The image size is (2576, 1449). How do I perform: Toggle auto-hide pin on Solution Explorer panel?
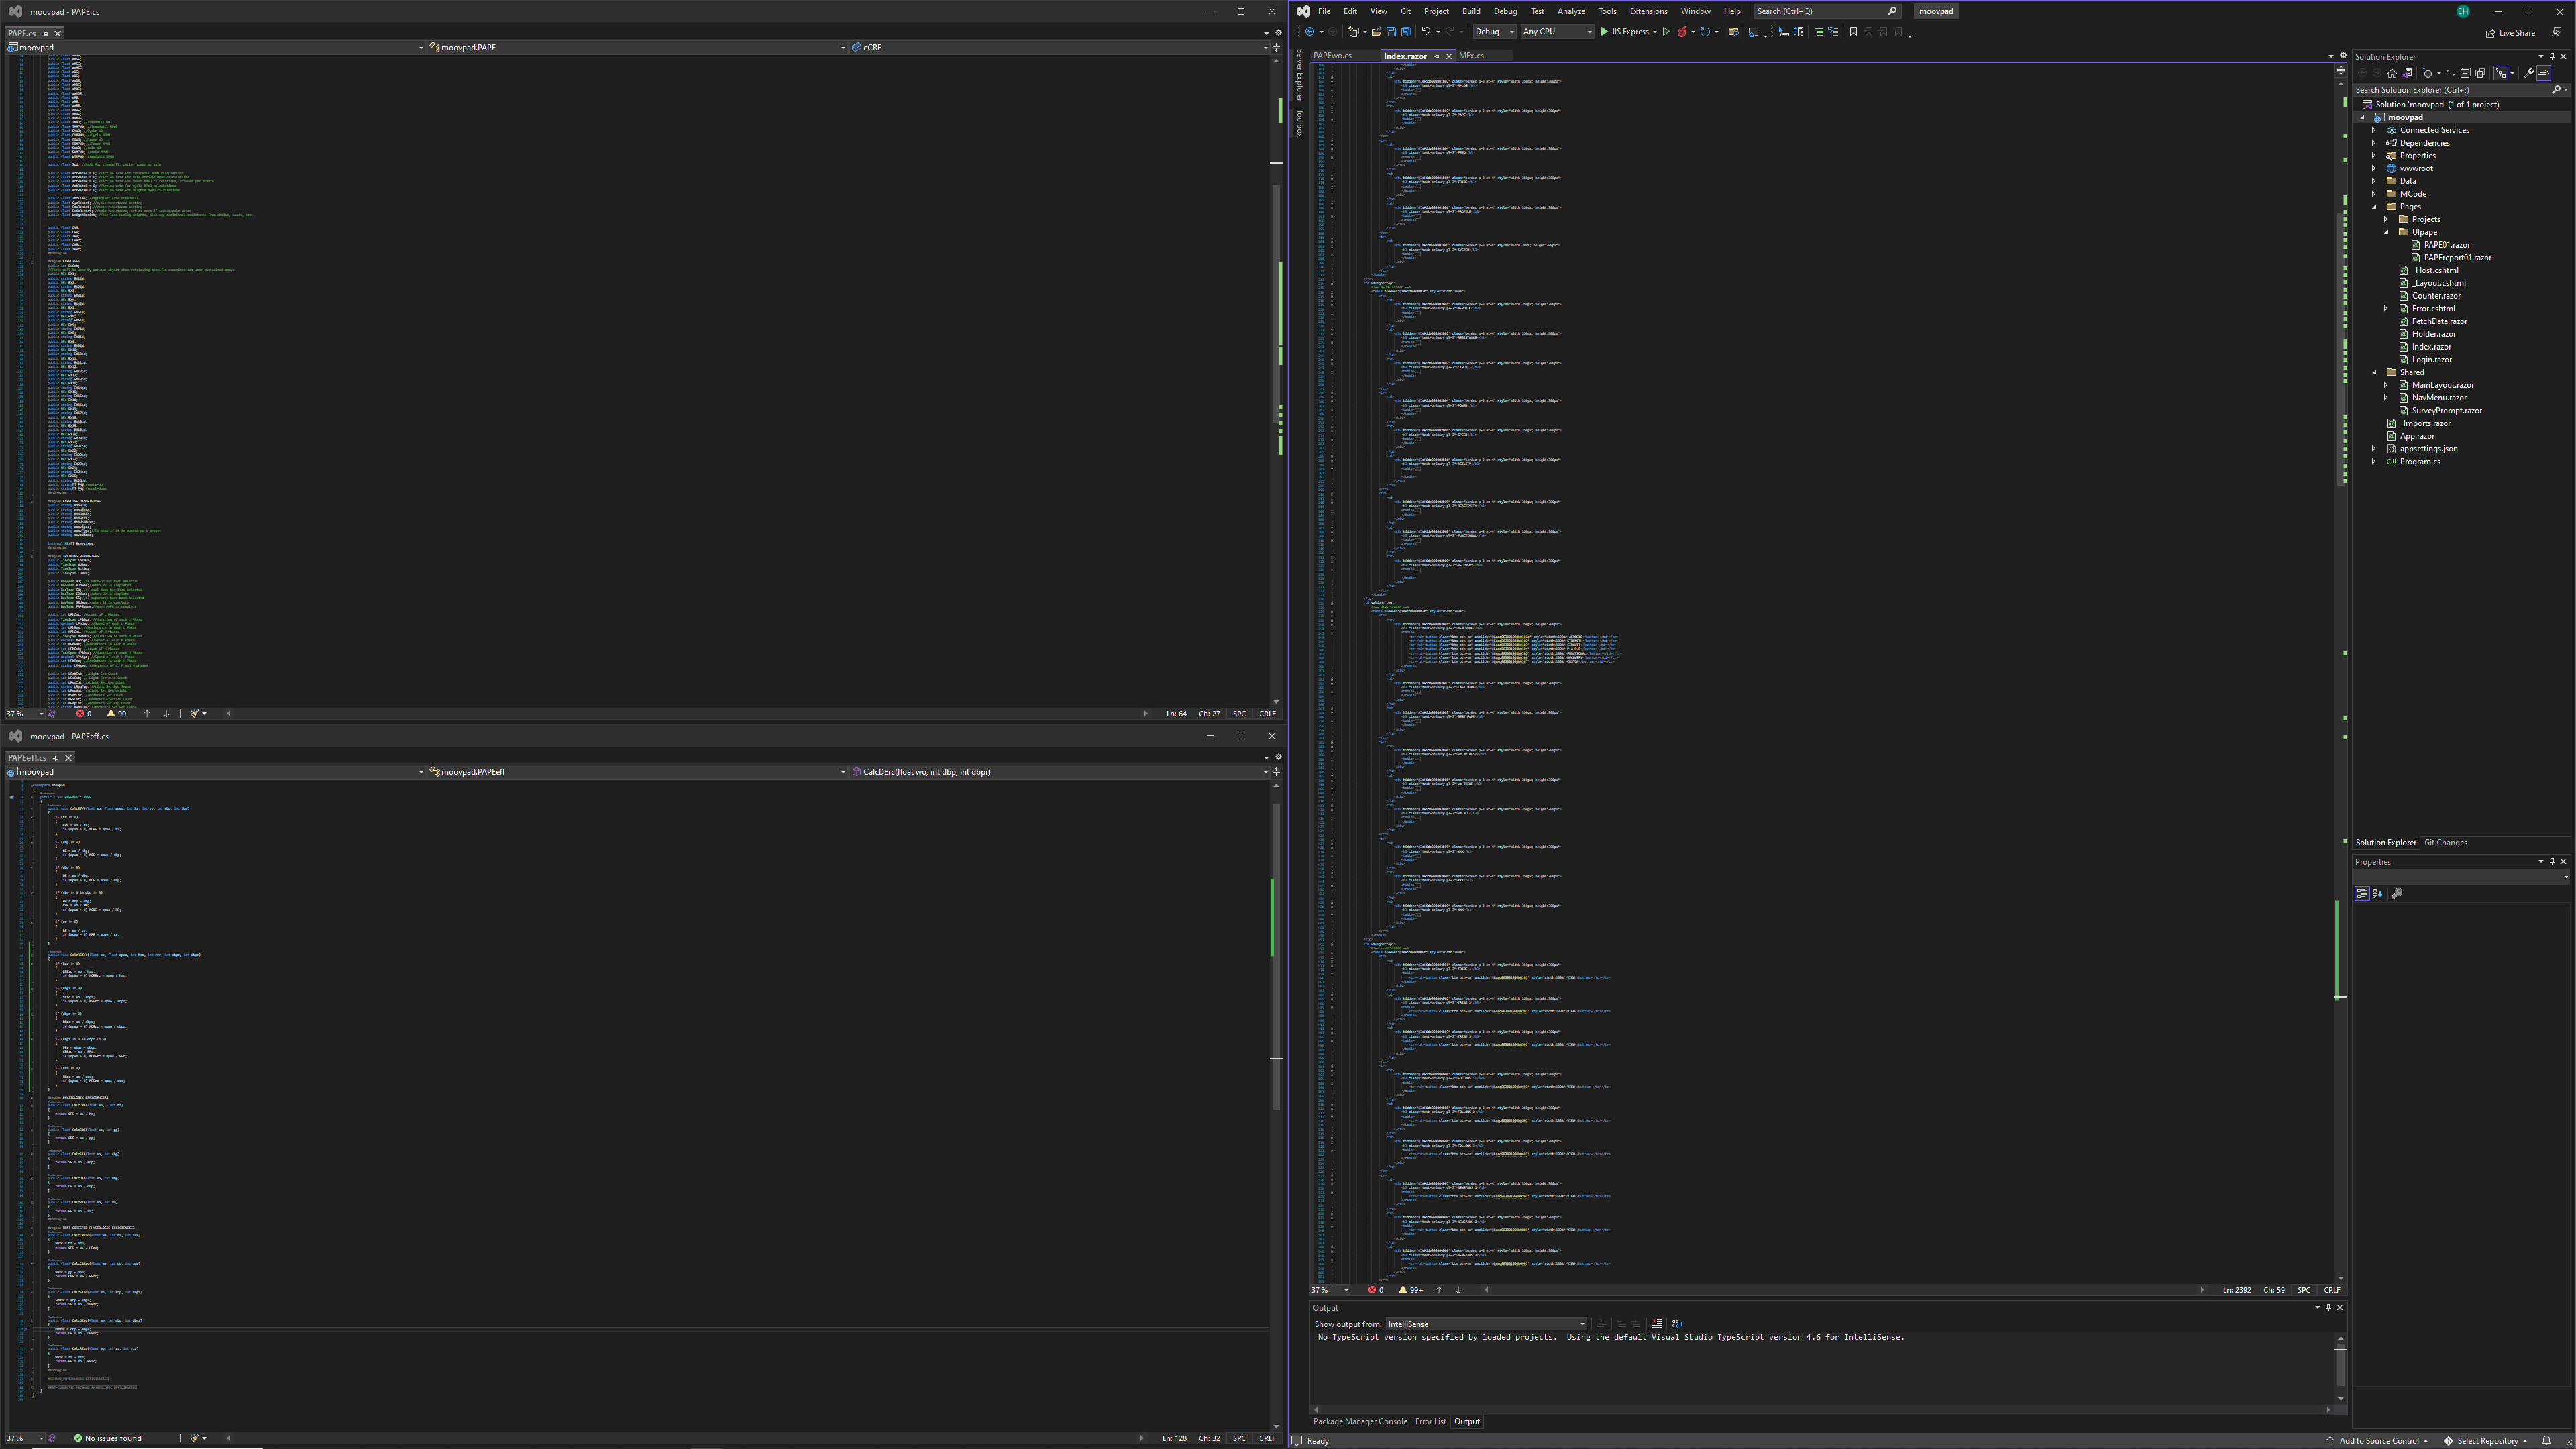[2552, 57]
